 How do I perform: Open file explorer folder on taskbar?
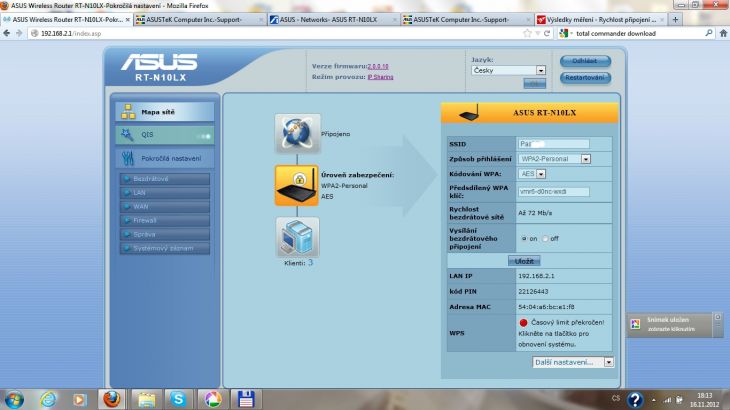point(146,400)
